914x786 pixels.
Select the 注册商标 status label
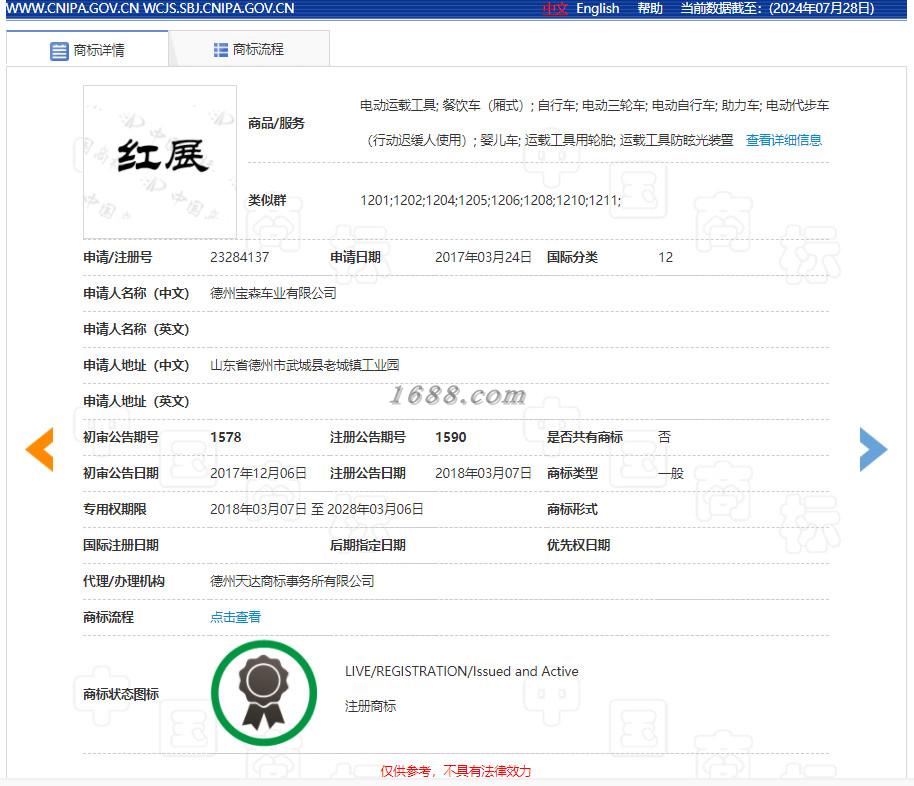pyautogui.click(x=370, y=707)
